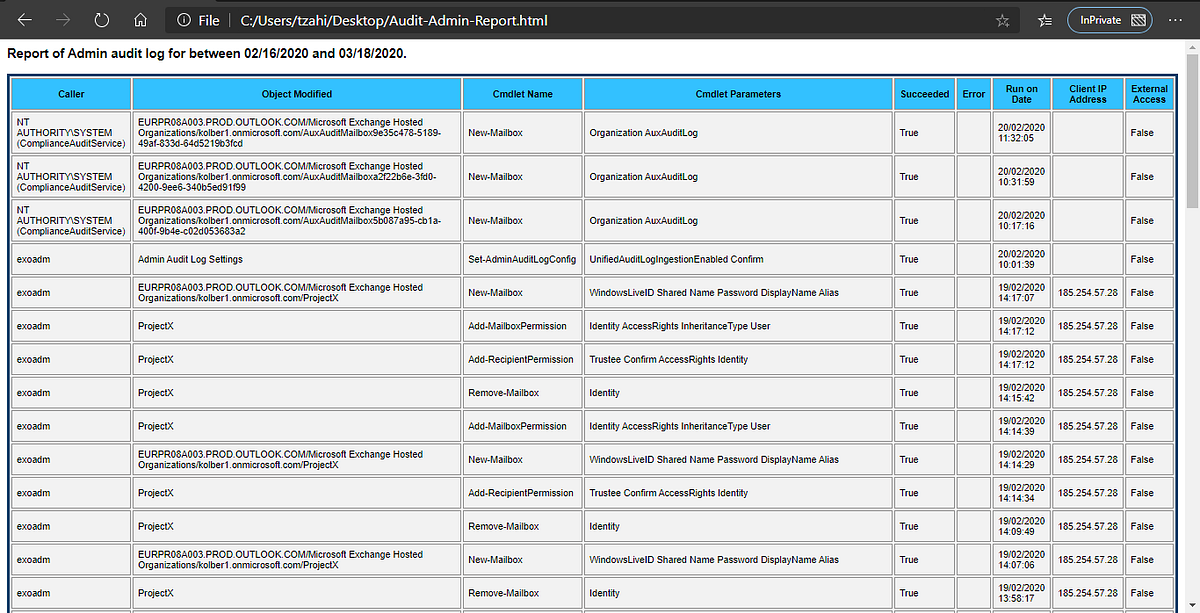Select the Set-AdminAuditLogConfig cell
This screenshot has height=613, width=1200.
[x=521, y=259]
